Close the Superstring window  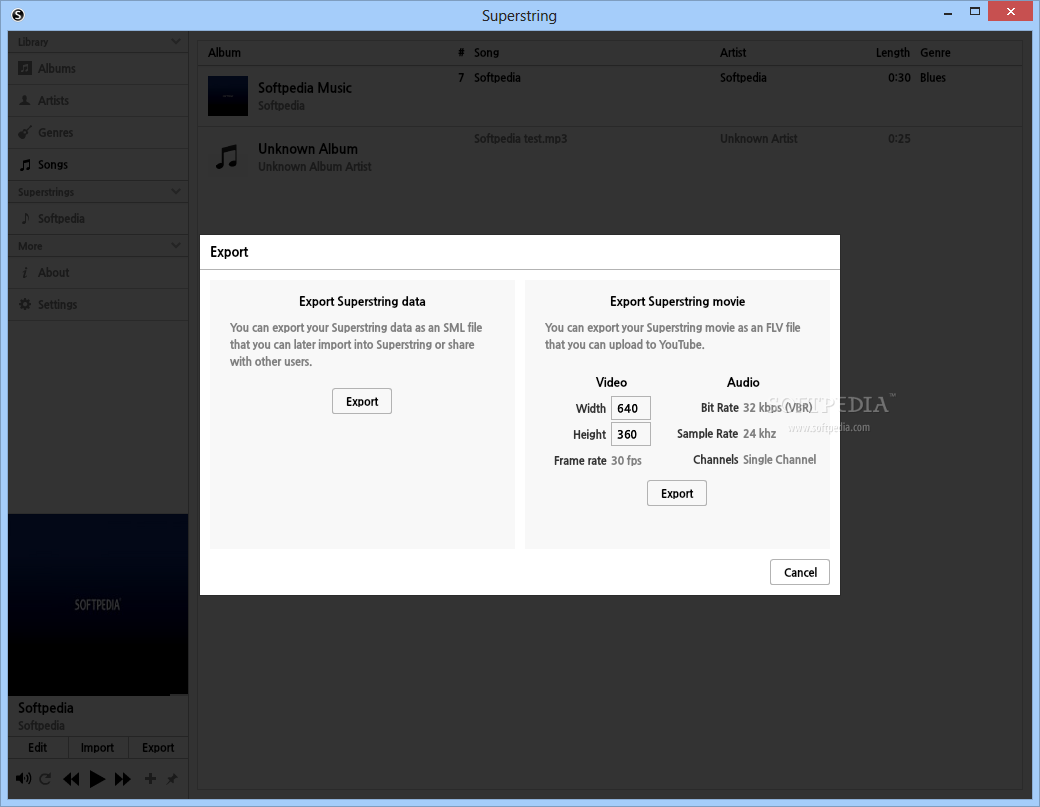[x=1011, y=11]
